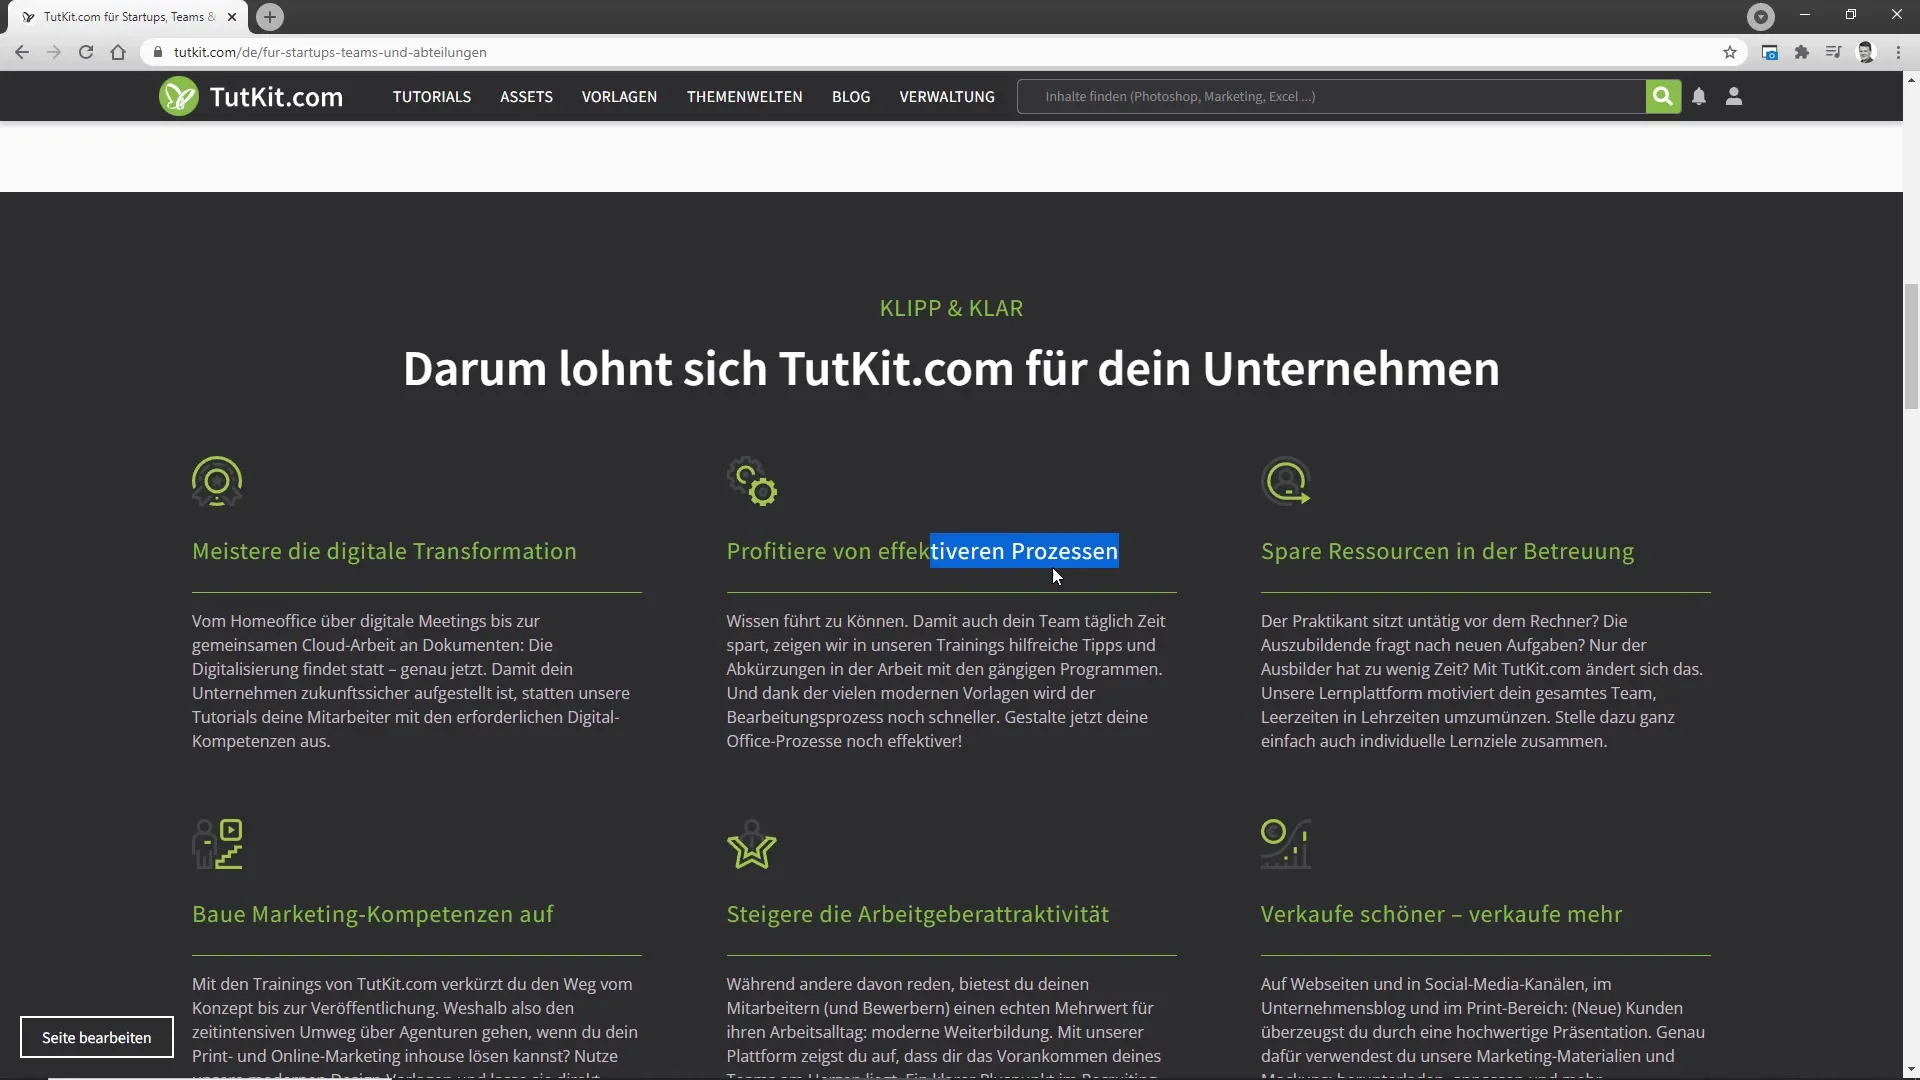Click the TutKit.com logo icon
Viewport: 1920px width, 1080px height.
point(179,97)
